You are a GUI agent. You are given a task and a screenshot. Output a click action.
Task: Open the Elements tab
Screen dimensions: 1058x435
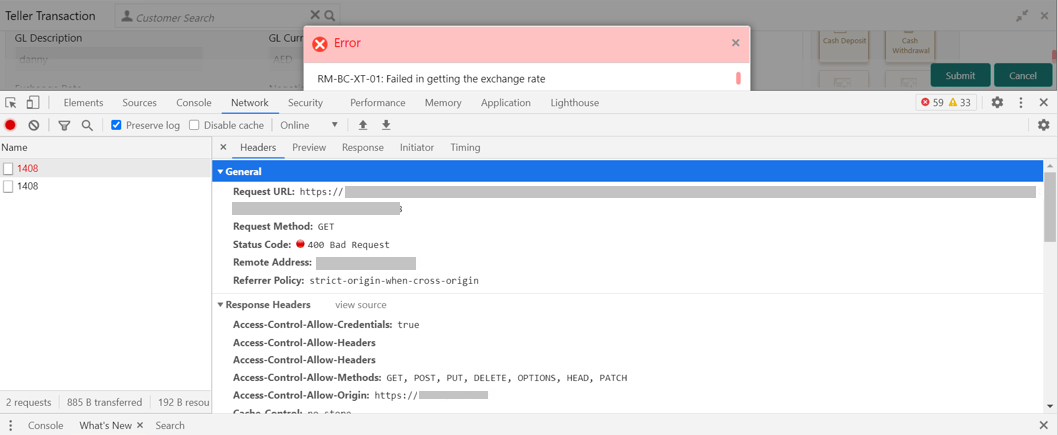click(x=83, y=103)
